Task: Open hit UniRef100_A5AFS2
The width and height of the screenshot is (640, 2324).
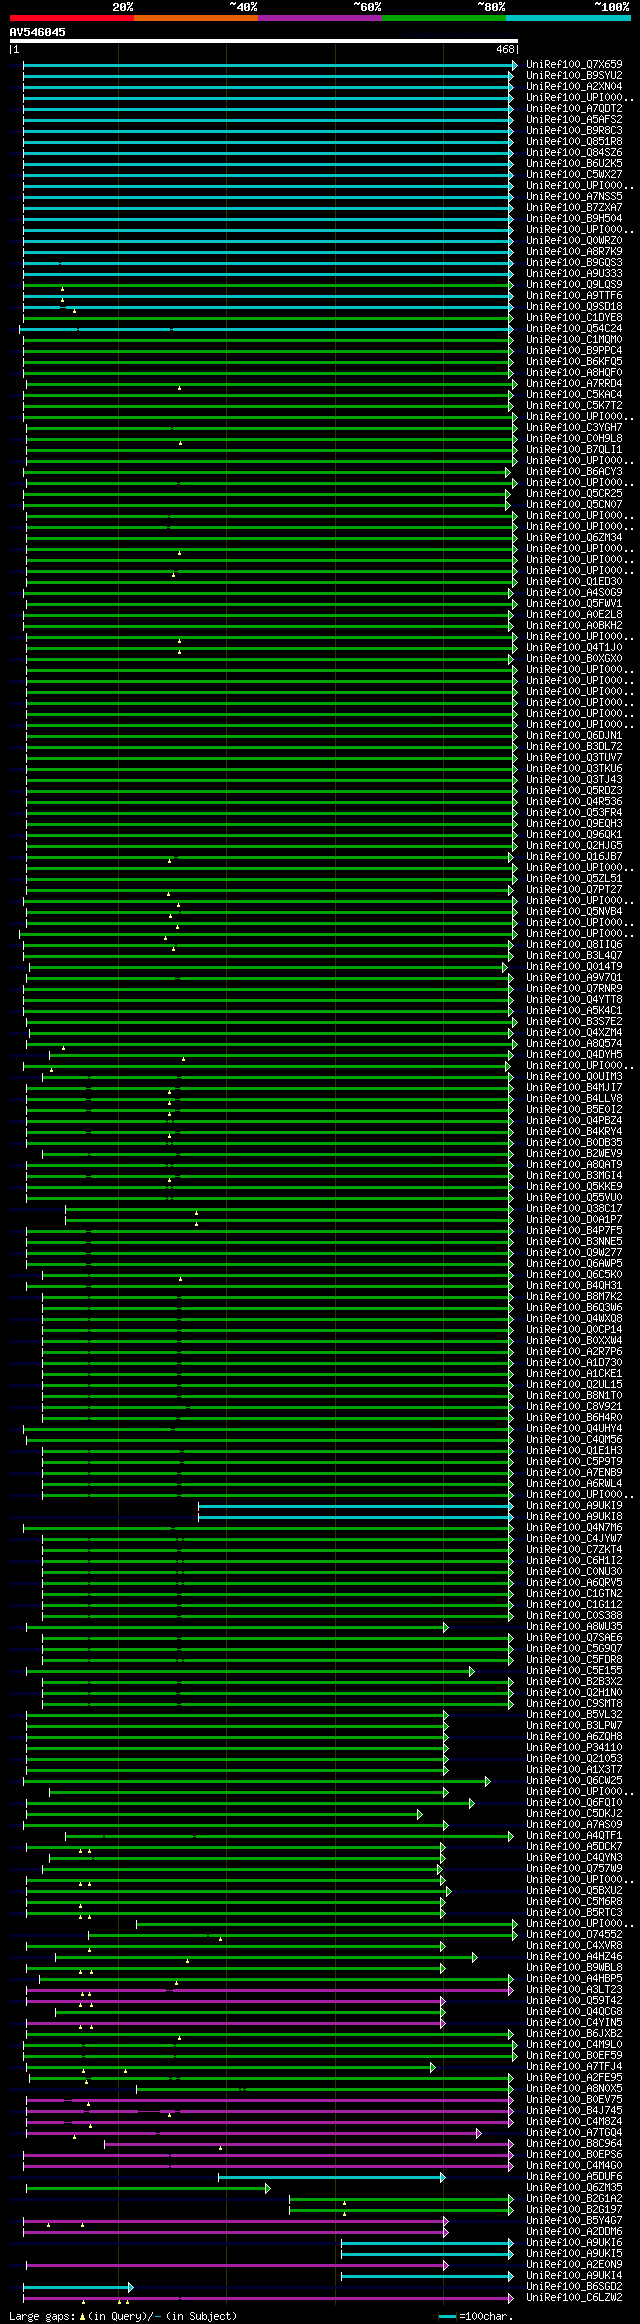Action: pyautogui.click(x=574, y=120)
